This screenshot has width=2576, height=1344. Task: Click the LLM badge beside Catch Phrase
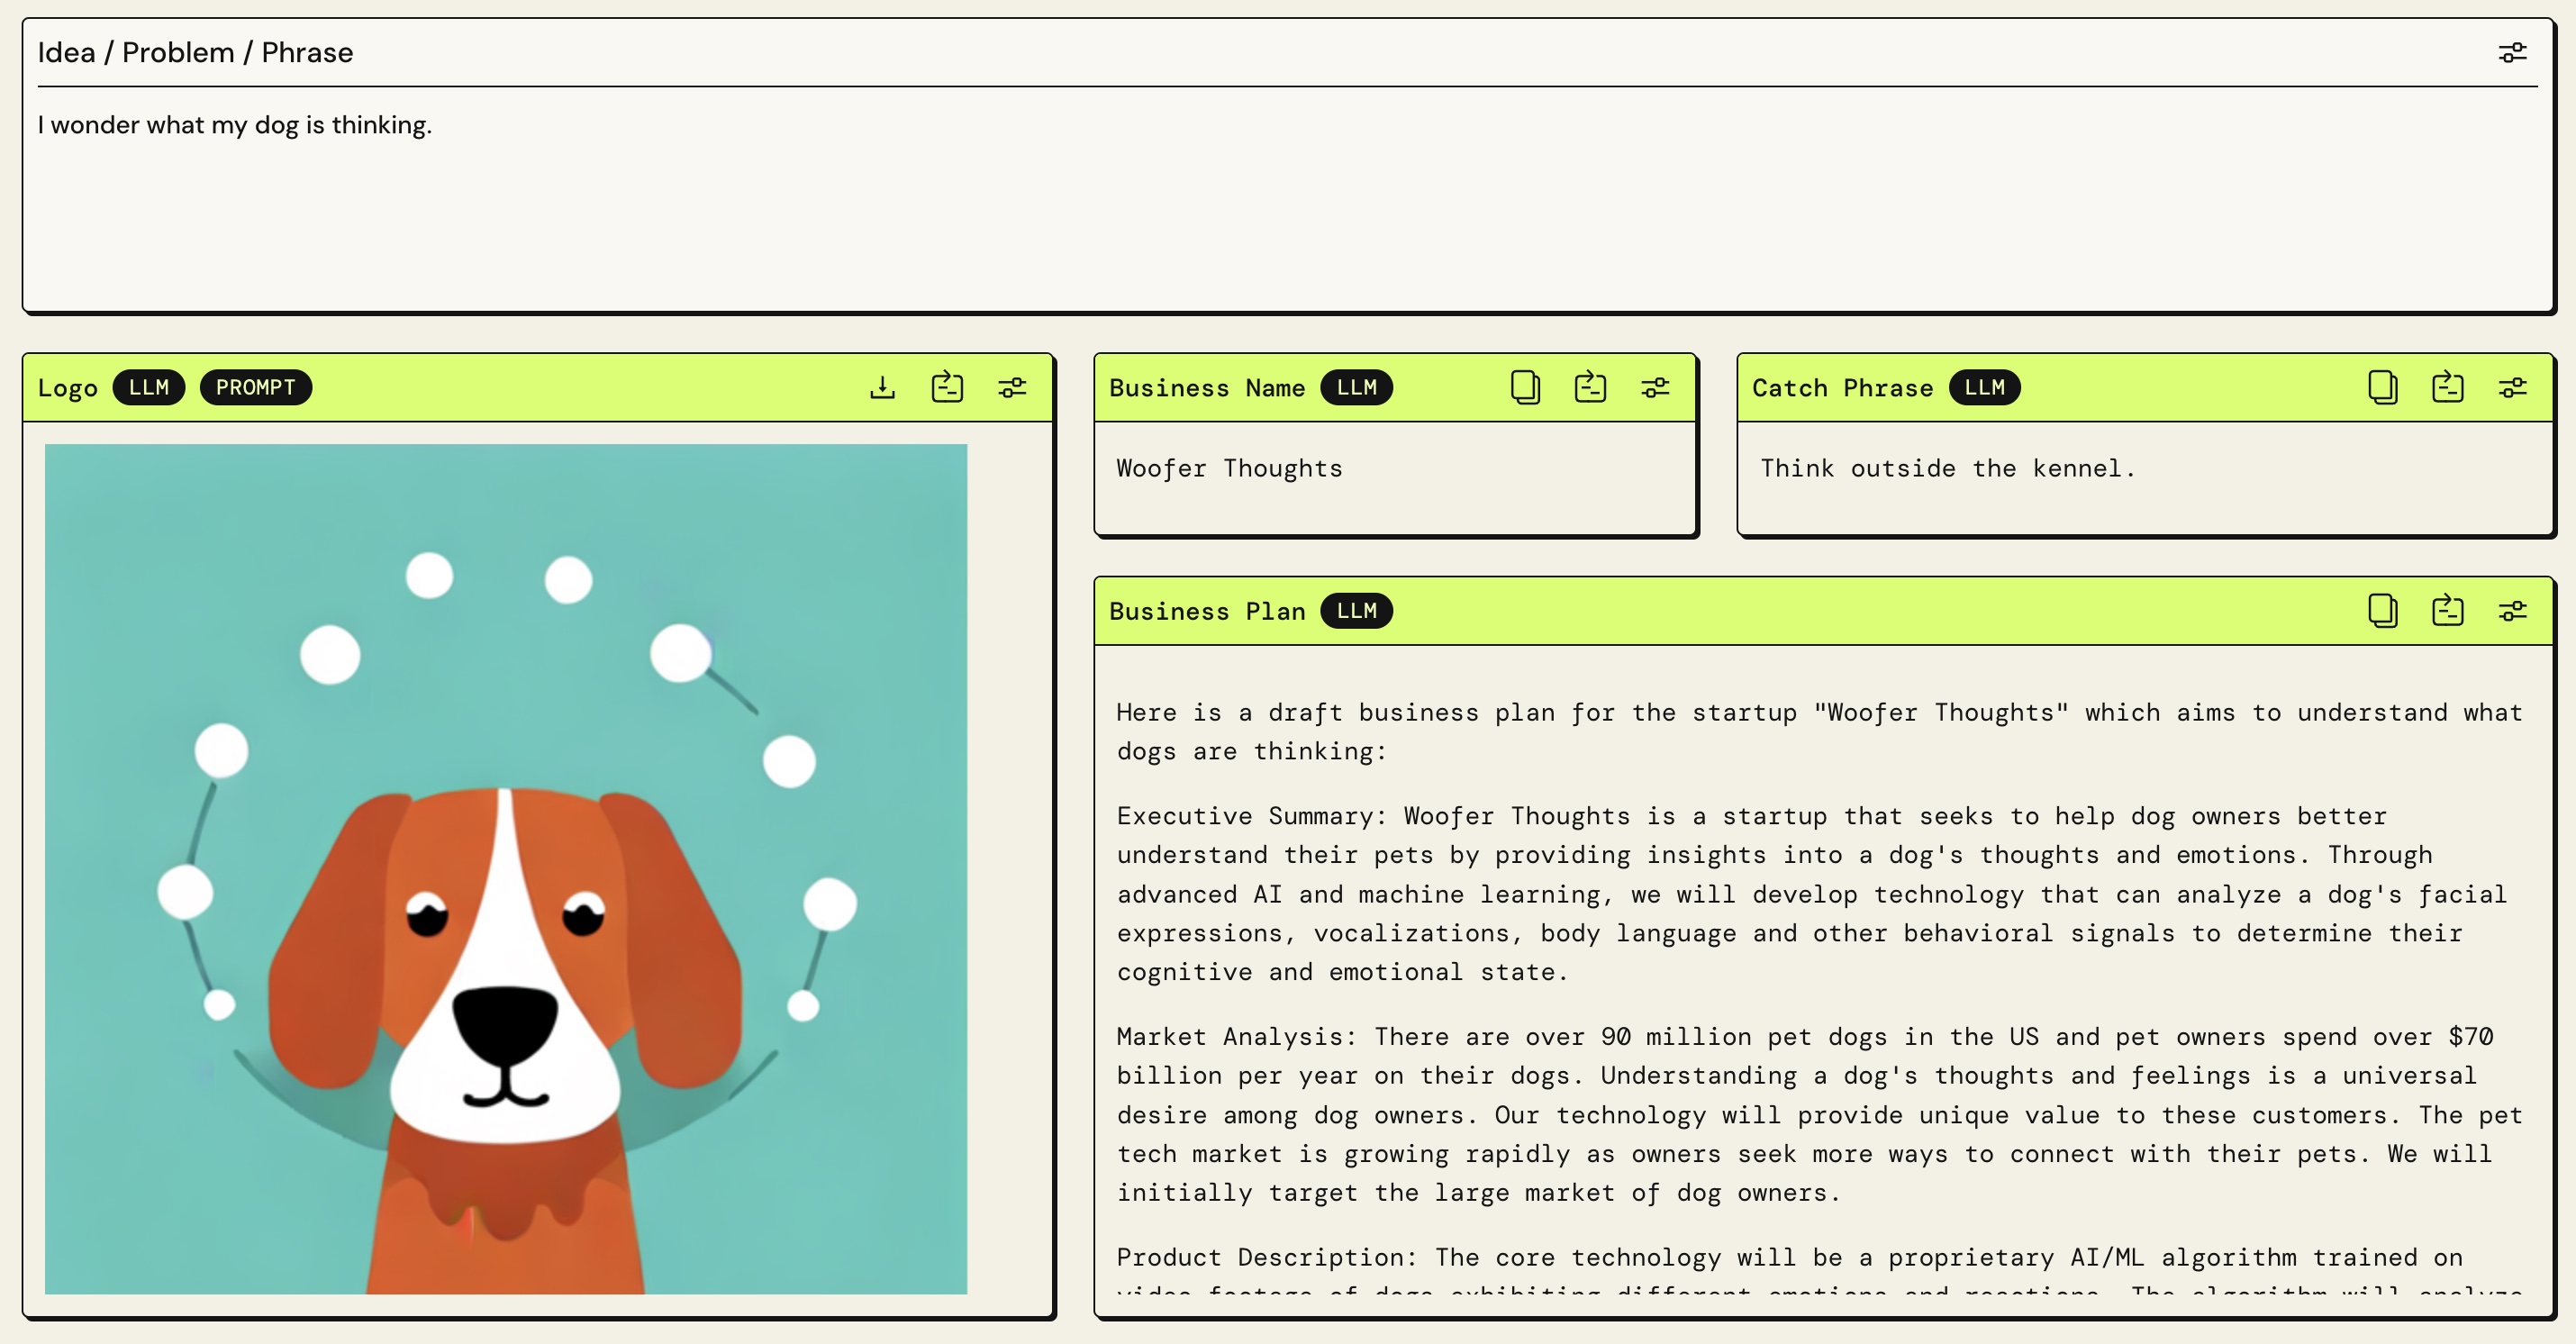coord(1984,387)
